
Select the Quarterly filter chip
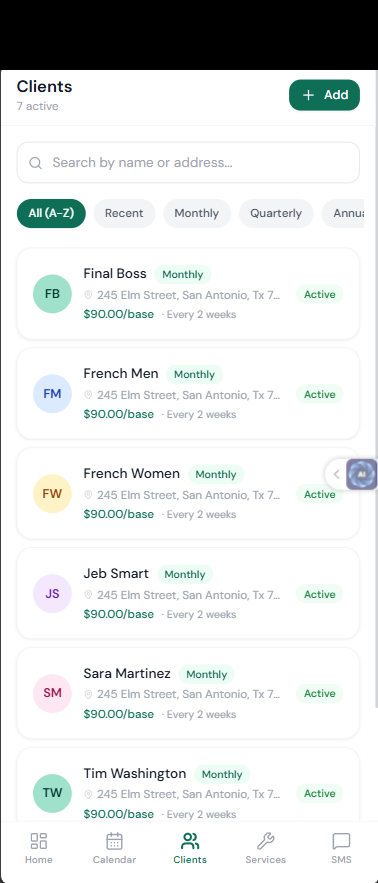click(276, 213)
